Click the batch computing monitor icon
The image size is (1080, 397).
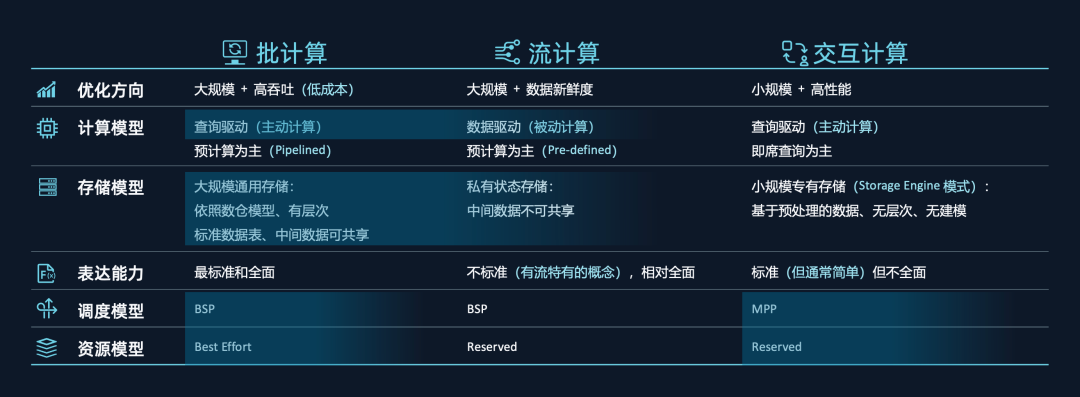click(235, 52)
